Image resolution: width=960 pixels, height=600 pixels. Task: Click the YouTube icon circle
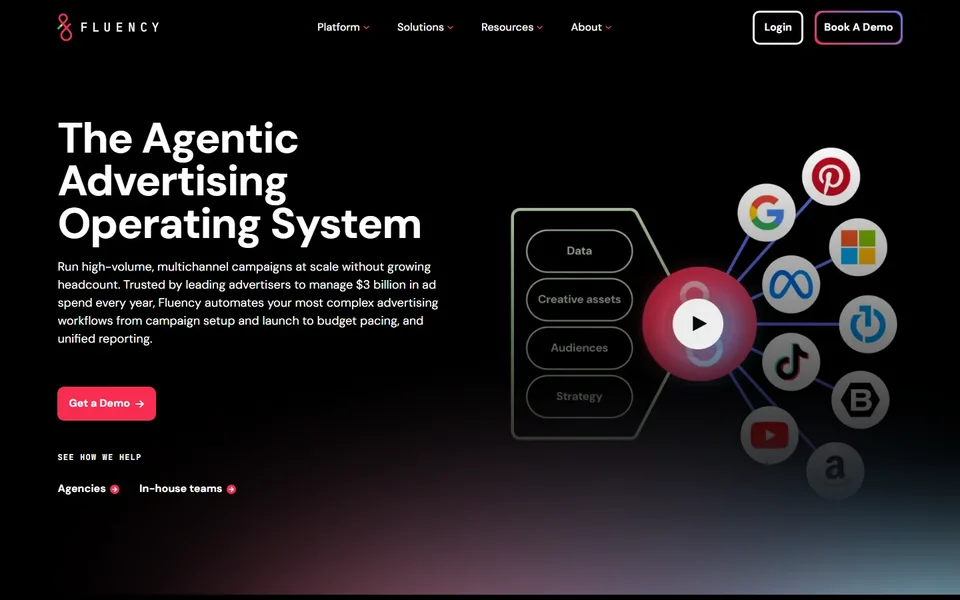click(770, 435)
